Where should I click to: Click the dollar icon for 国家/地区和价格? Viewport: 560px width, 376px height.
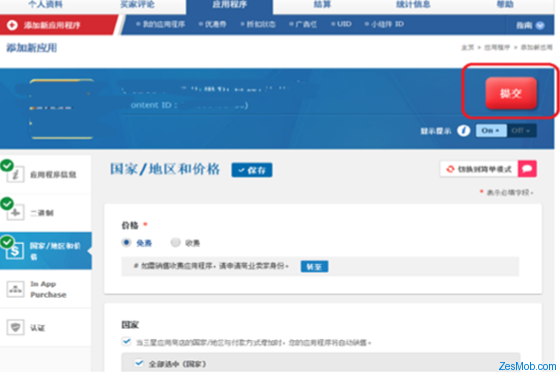coord(15,251)
